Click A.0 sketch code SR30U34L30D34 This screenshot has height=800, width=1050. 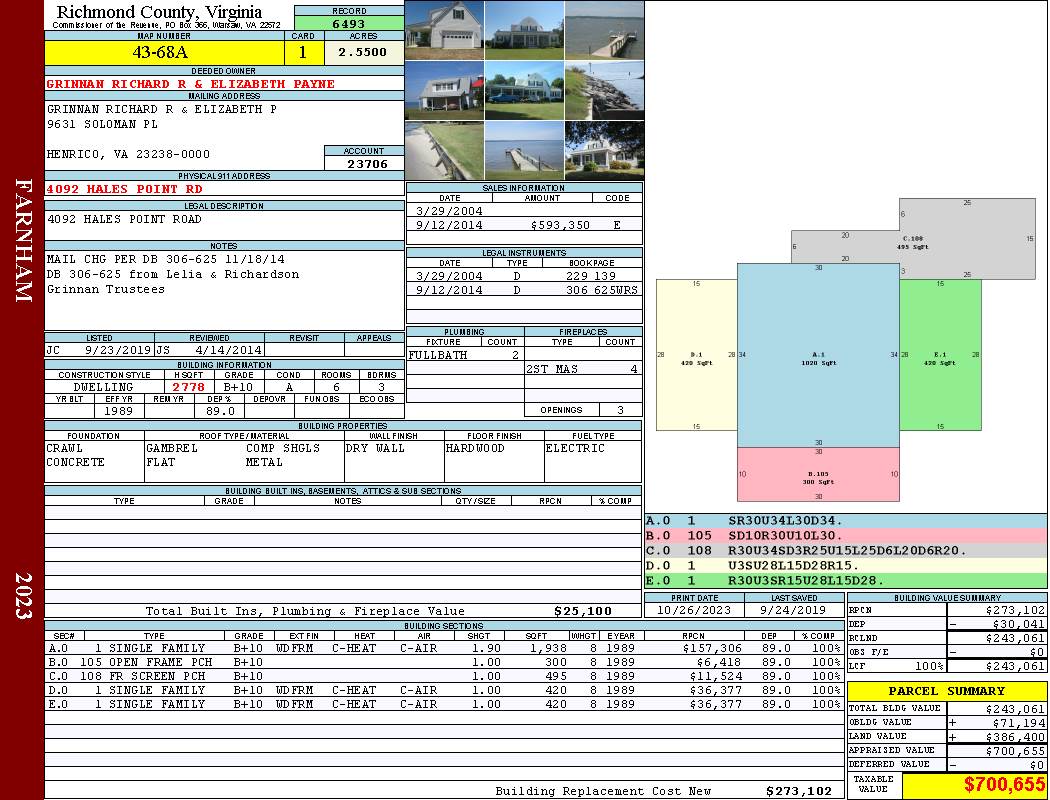coord(785,520)
